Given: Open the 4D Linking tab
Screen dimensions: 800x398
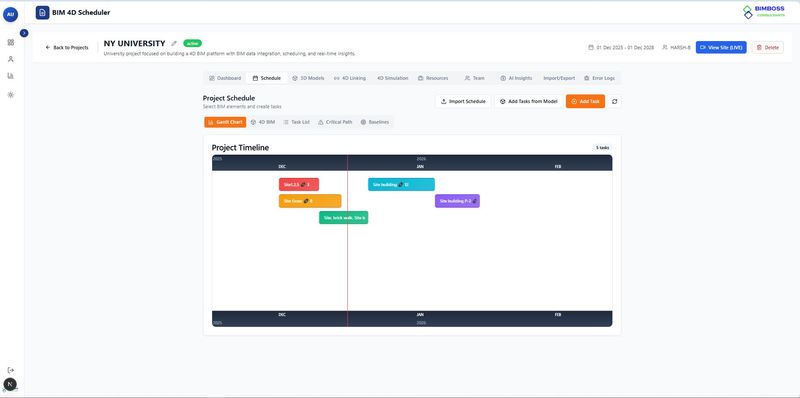Looking at the screenshot, I should click(x=350, y=78).
